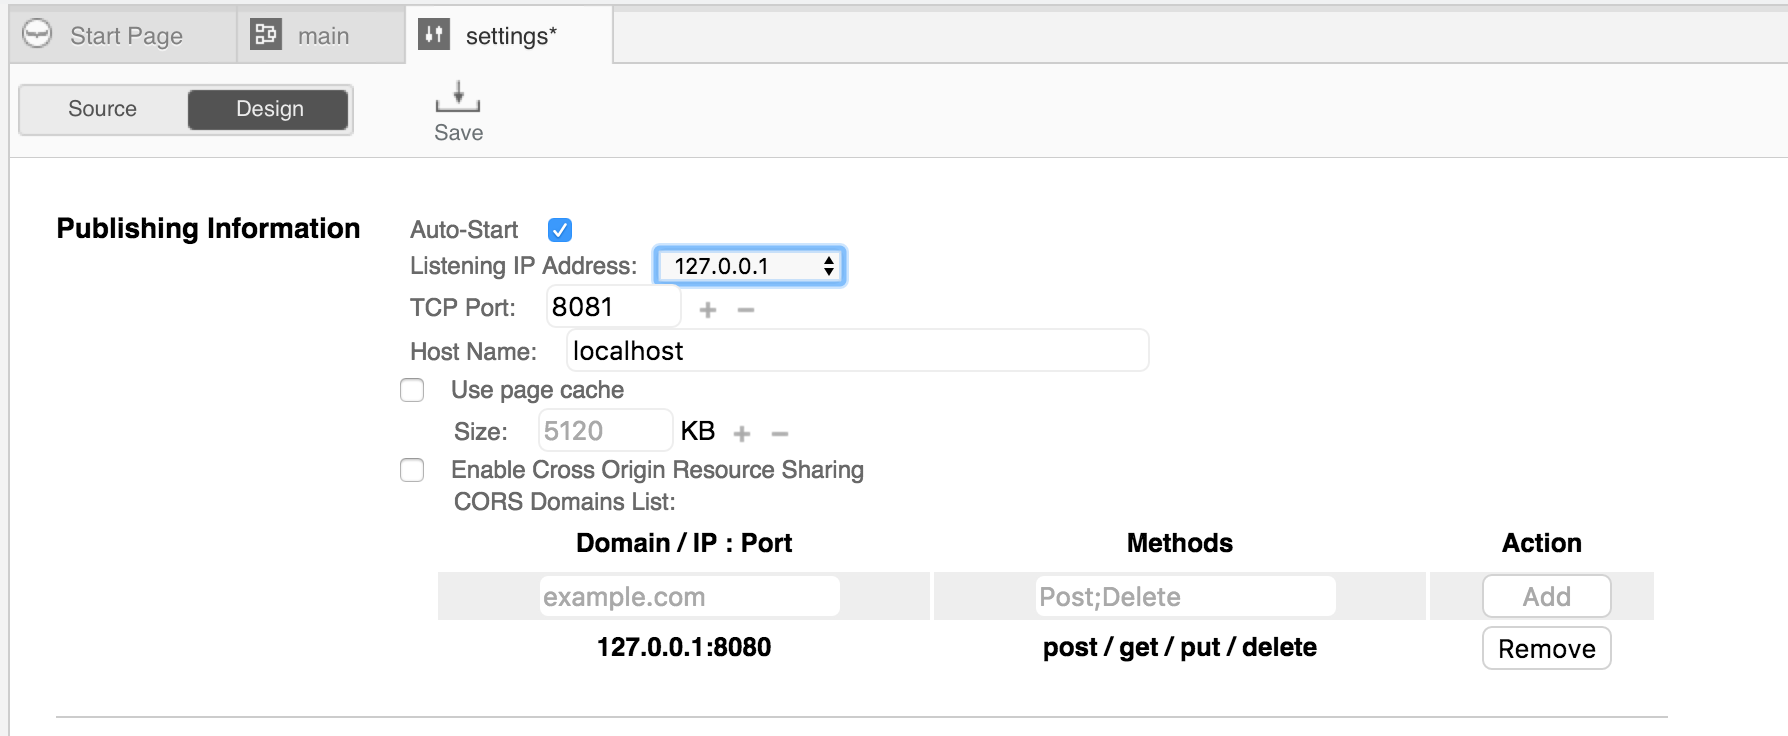Remove the 127.0.0.1:8080 CORS entry
The height and width of the screenshot is (736, 1788).
pyautogui.click(x=1546, y=649)
